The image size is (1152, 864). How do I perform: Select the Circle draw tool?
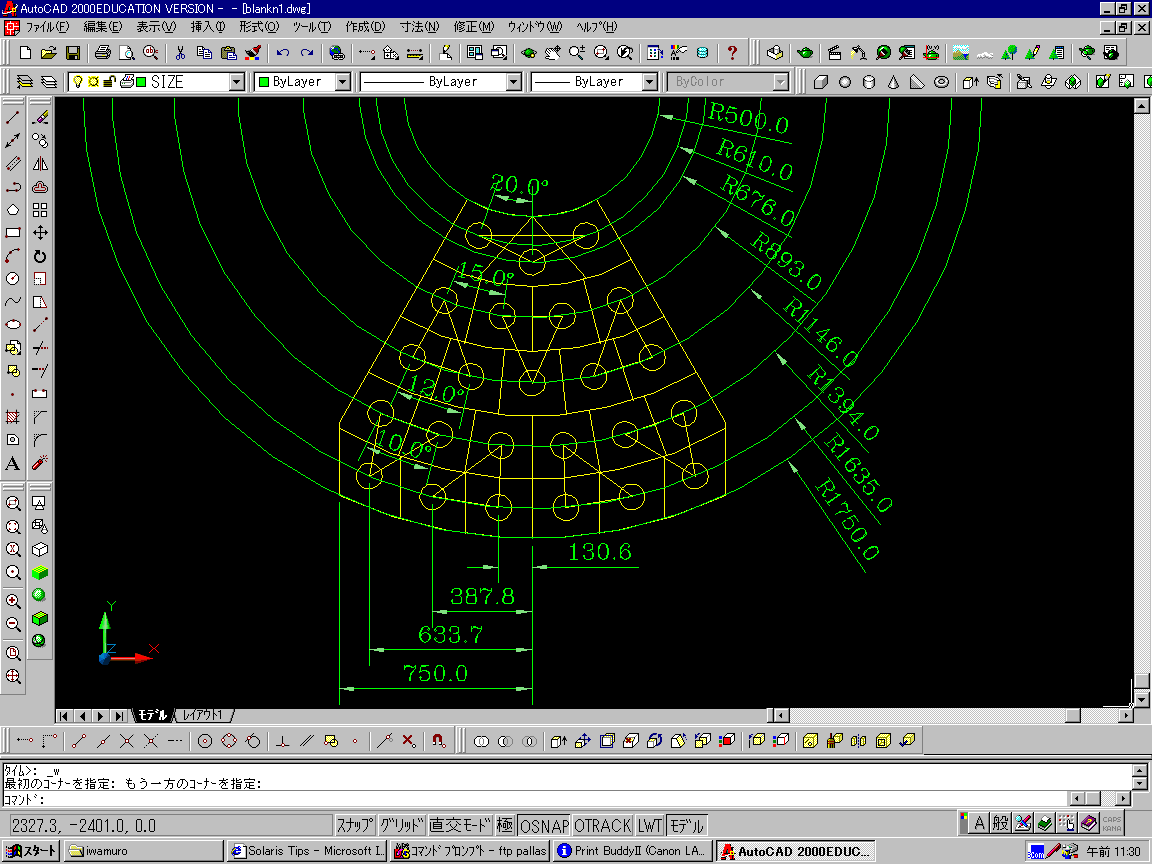(x=12, y=278)
